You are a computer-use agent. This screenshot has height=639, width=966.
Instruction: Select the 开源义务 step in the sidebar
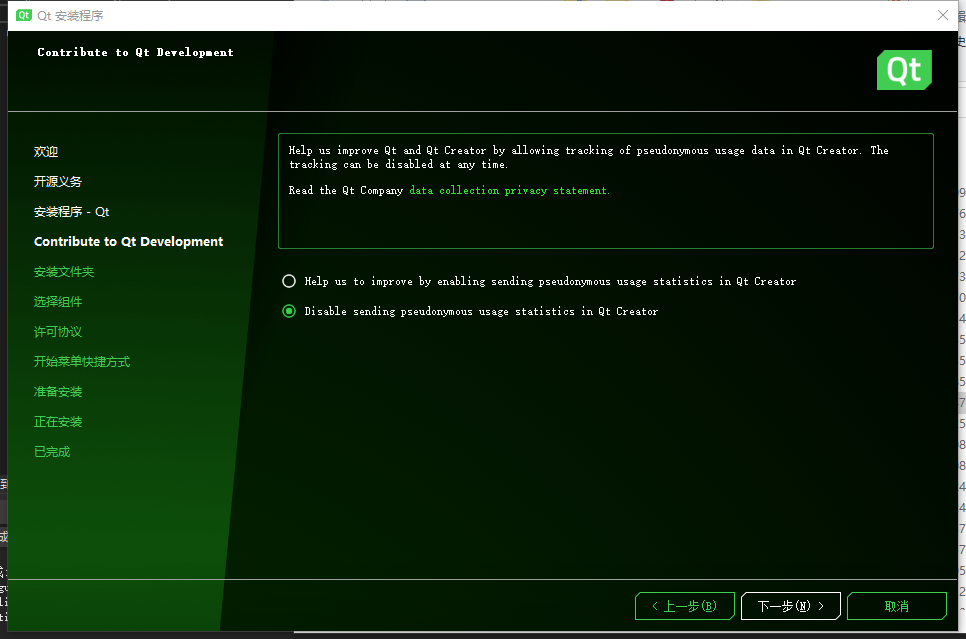pos(58,182)
